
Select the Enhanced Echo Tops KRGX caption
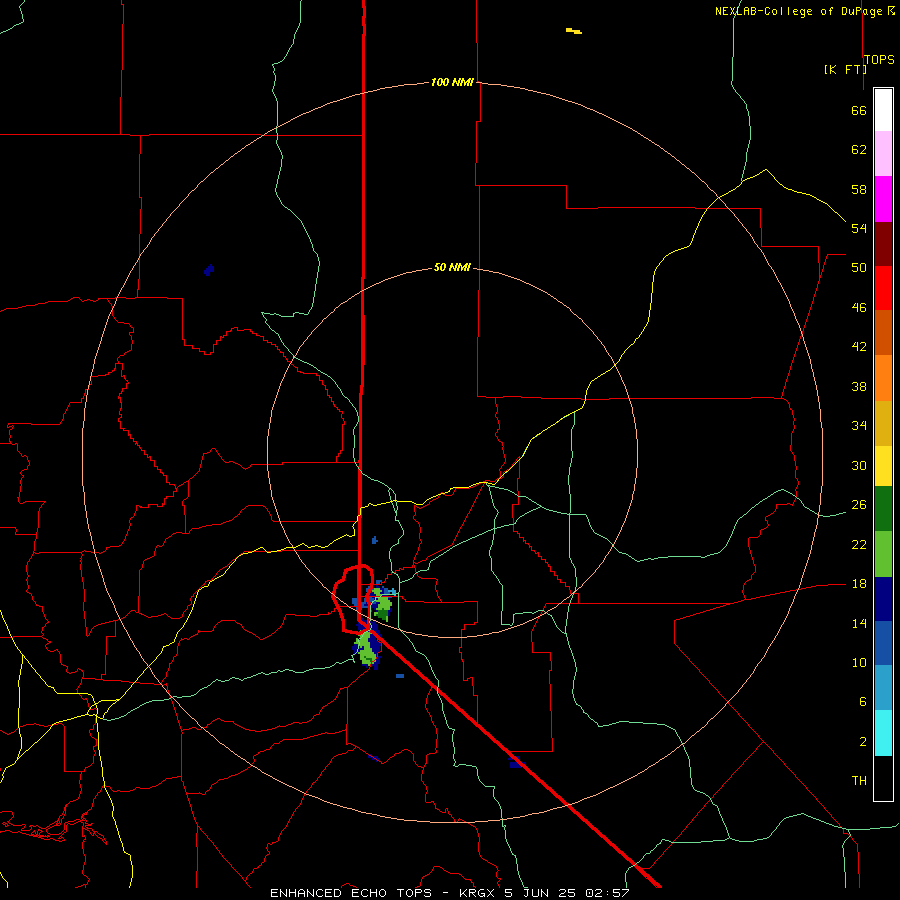click(450, 893)
